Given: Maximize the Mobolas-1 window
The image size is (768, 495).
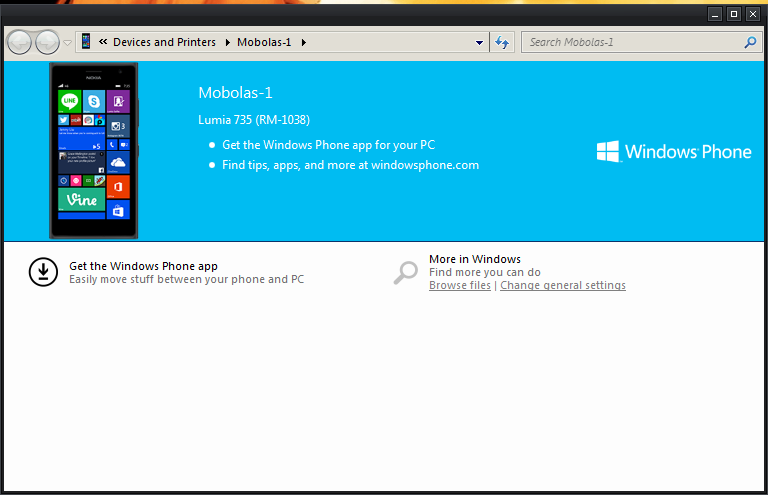Looking at the screenshot, I should (734, 14).
